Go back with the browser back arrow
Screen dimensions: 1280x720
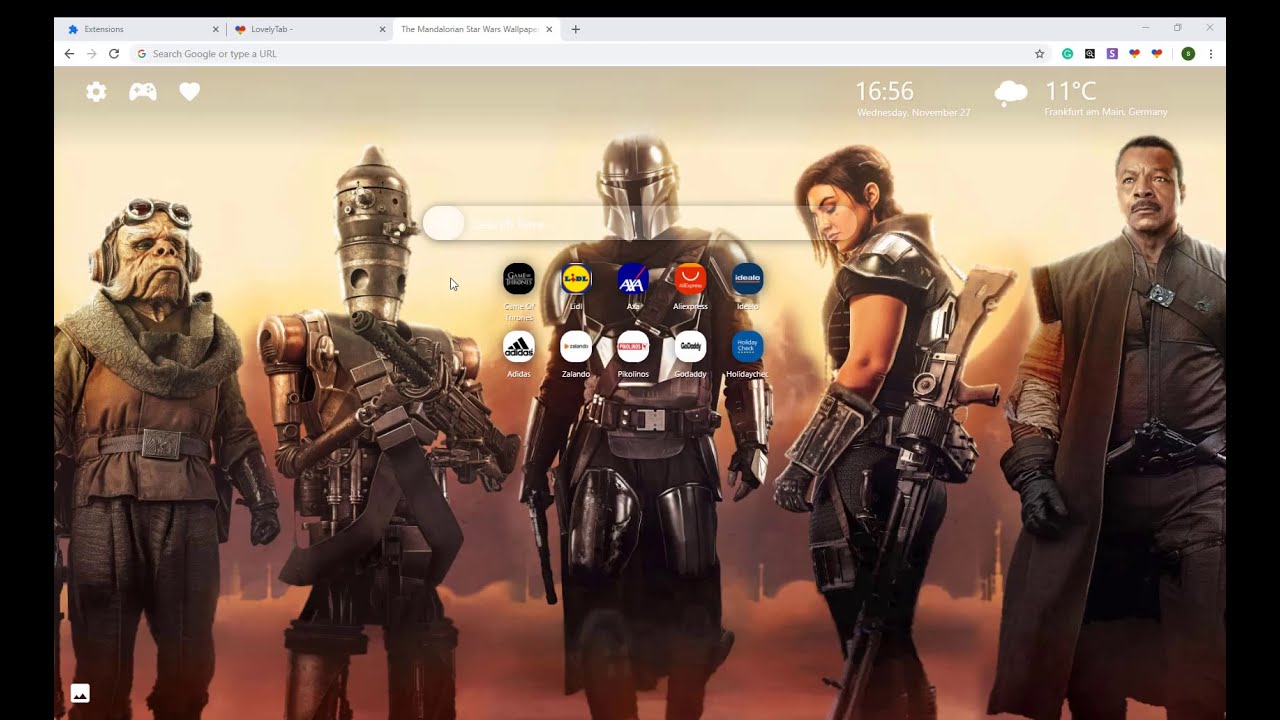pos(69,54)
